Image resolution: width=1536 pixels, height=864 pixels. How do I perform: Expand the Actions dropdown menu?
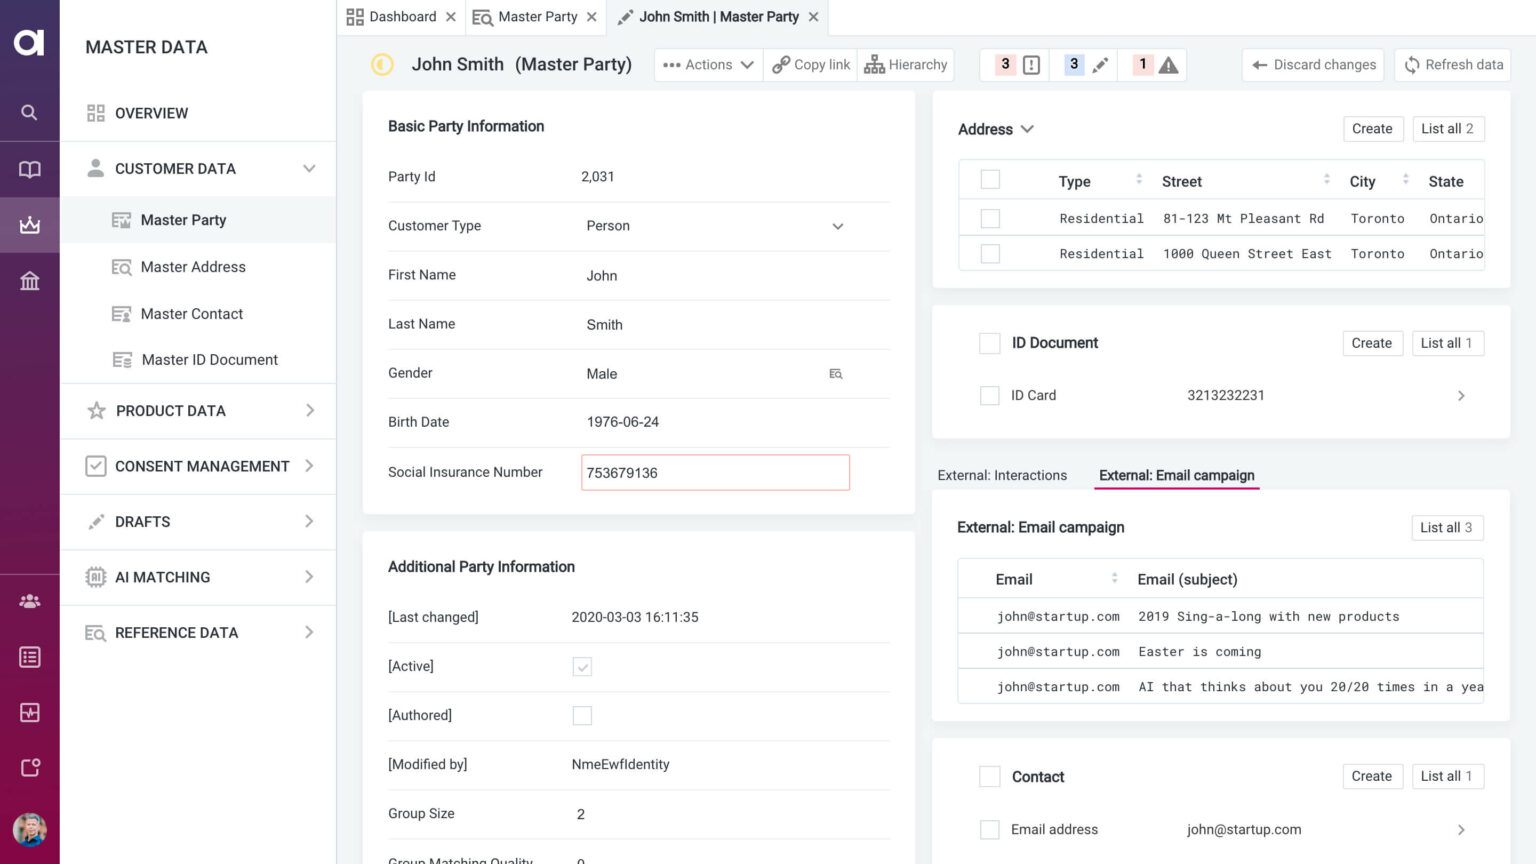[708, 64]
